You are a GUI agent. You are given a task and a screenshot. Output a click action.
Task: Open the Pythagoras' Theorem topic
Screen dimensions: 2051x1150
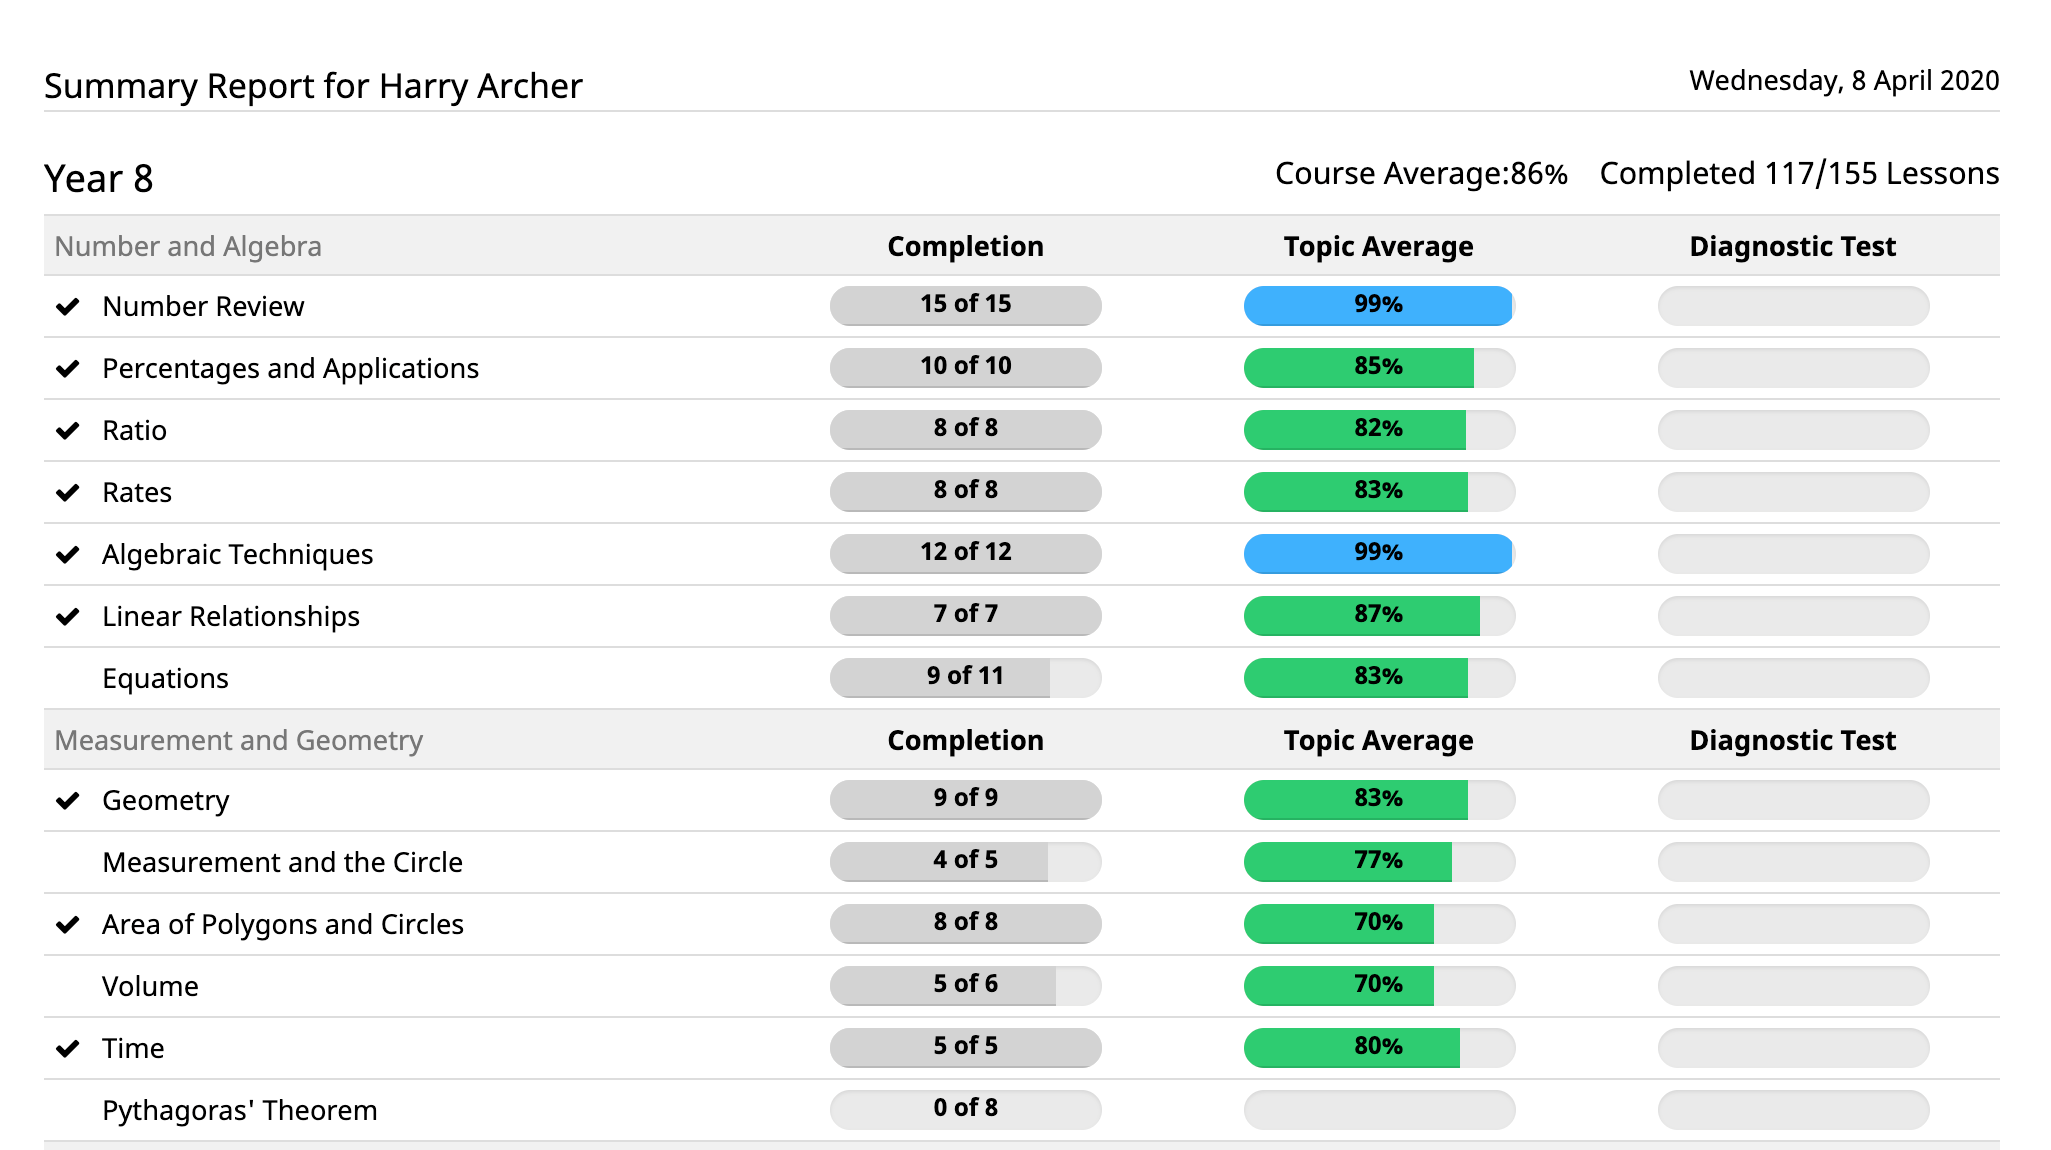(239, 1109)
